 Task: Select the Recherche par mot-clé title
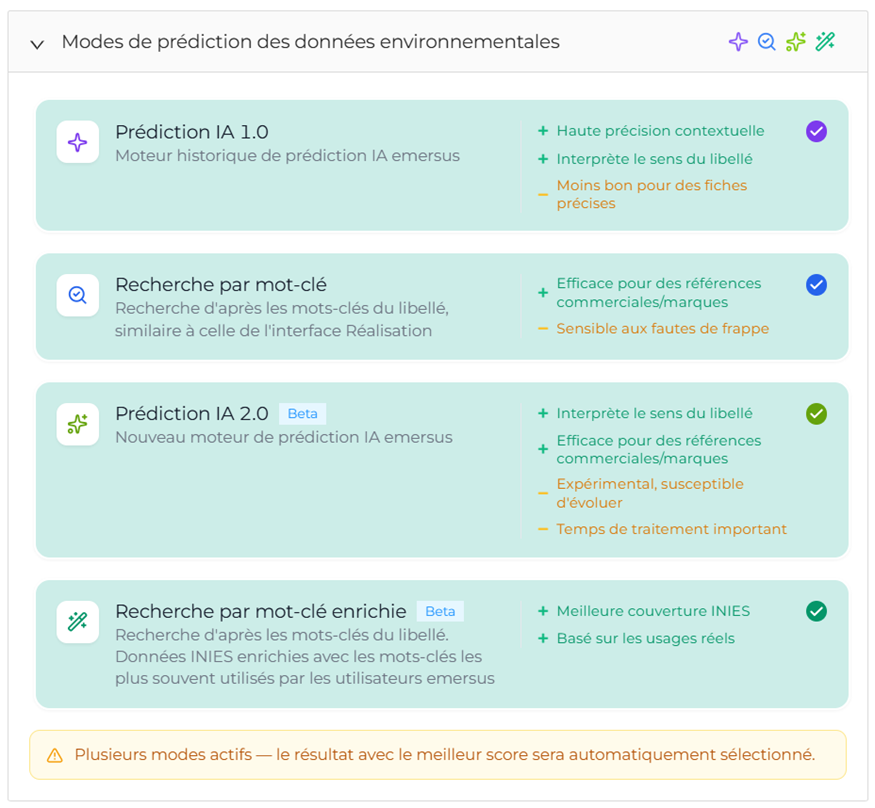pos(221,284)
